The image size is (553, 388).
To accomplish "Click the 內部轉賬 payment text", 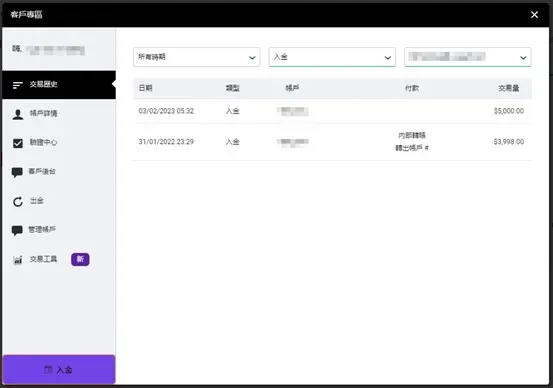I will point(412,135).
